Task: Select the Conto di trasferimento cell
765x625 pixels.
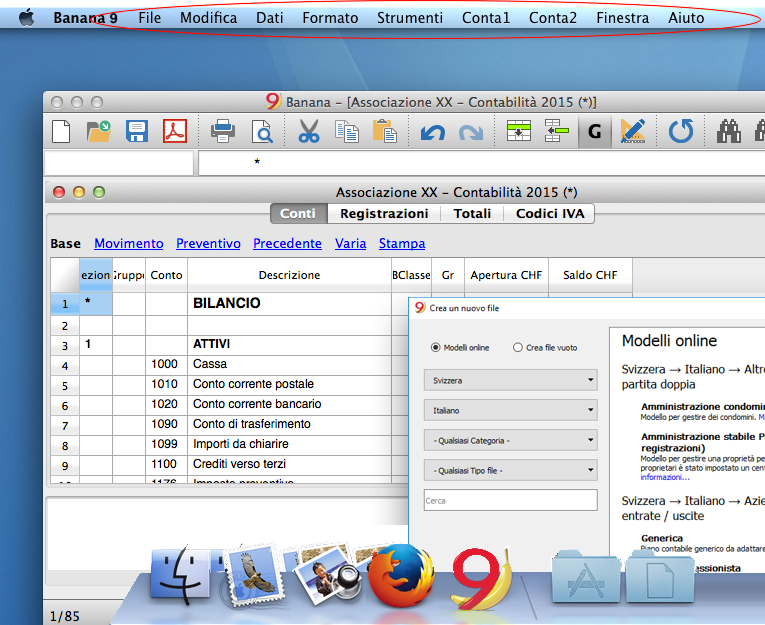Action: [289, 424]
